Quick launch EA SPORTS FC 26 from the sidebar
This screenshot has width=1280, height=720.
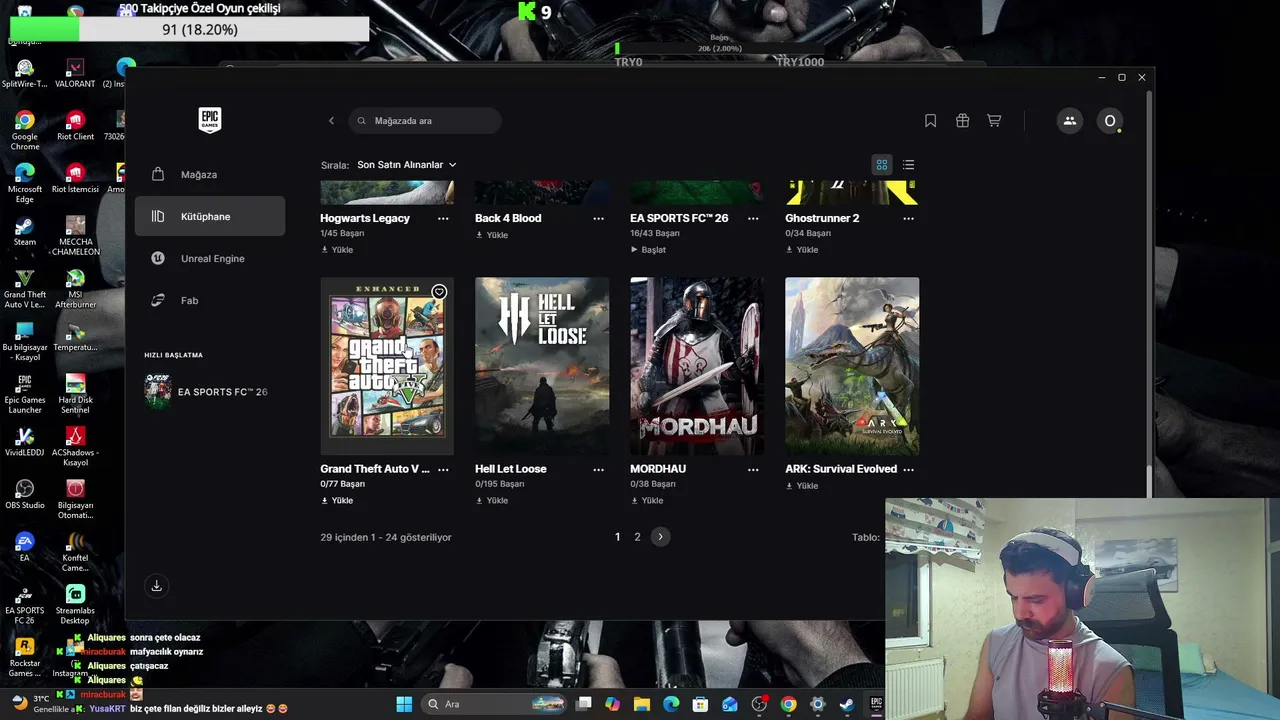click(x=210, y=392)
